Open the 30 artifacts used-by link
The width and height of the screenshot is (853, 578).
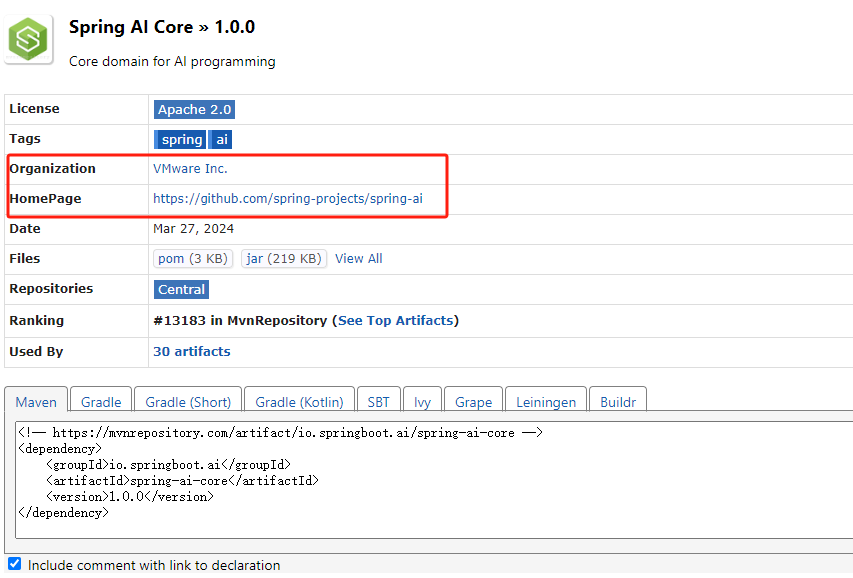[191, 352]
